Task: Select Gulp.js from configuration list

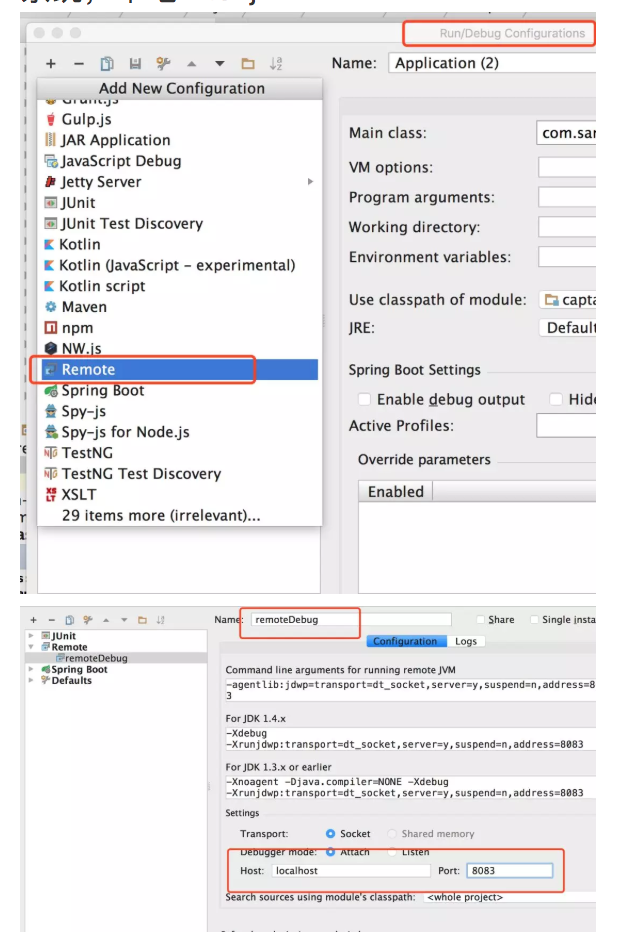Action: (180, 119)
